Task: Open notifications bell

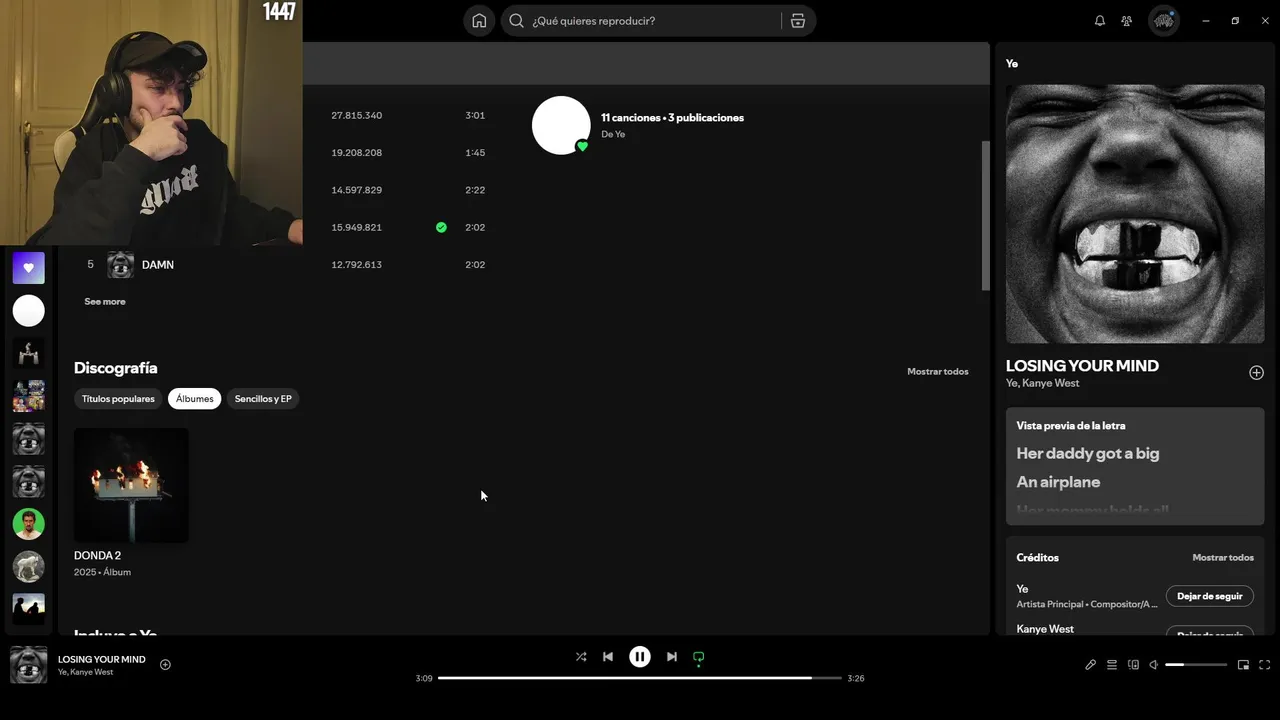Action: point(1100,21)
